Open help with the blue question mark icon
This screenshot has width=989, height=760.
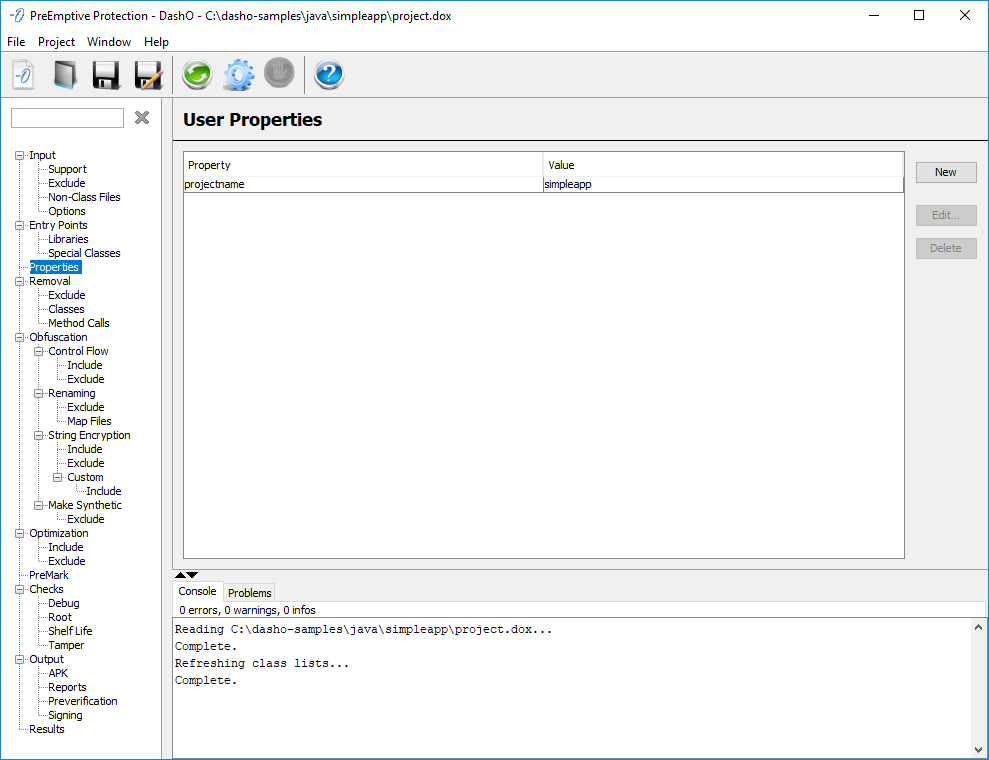[329, 75]
